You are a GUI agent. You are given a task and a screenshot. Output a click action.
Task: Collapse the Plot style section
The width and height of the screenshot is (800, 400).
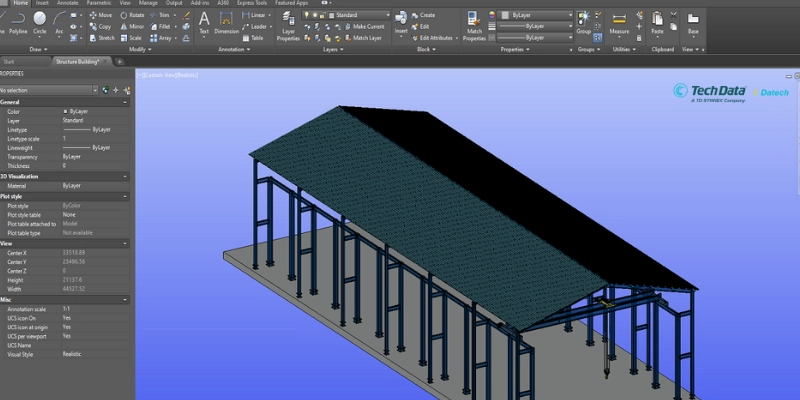point(126,196)
